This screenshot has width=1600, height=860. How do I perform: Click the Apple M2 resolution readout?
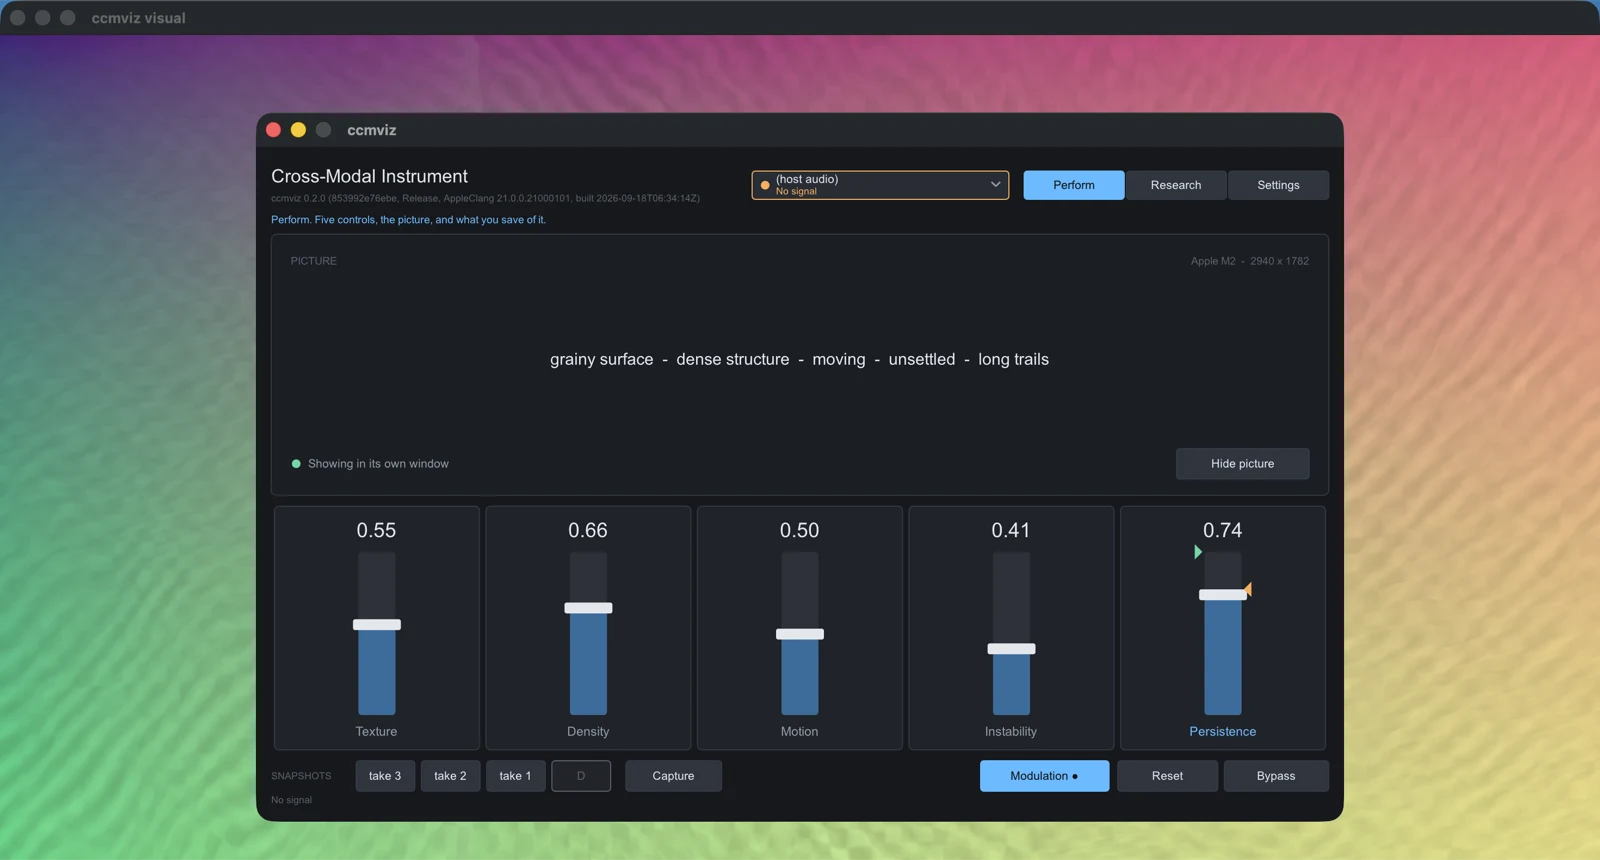[x=1249, y=261]
